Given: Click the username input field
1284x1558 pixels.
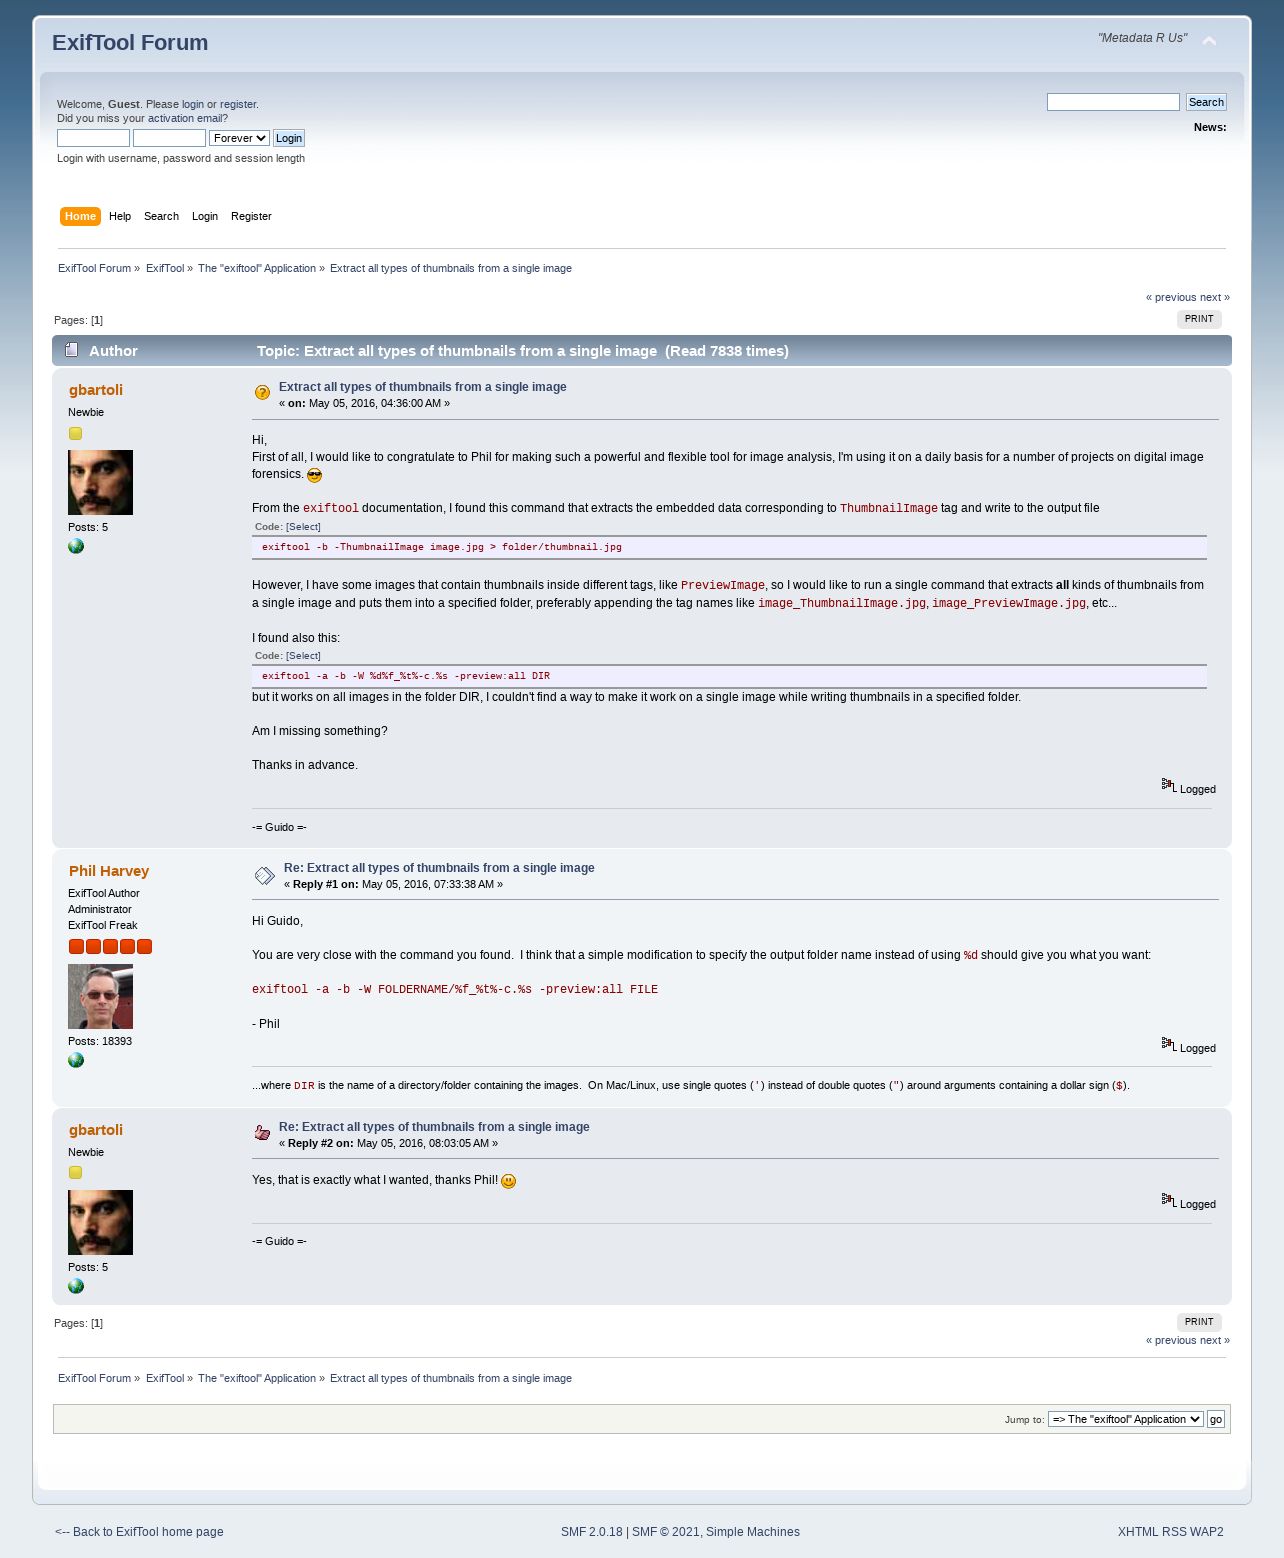Looking at the screenshot, I should pyautogui.click(x=93, y=138).
